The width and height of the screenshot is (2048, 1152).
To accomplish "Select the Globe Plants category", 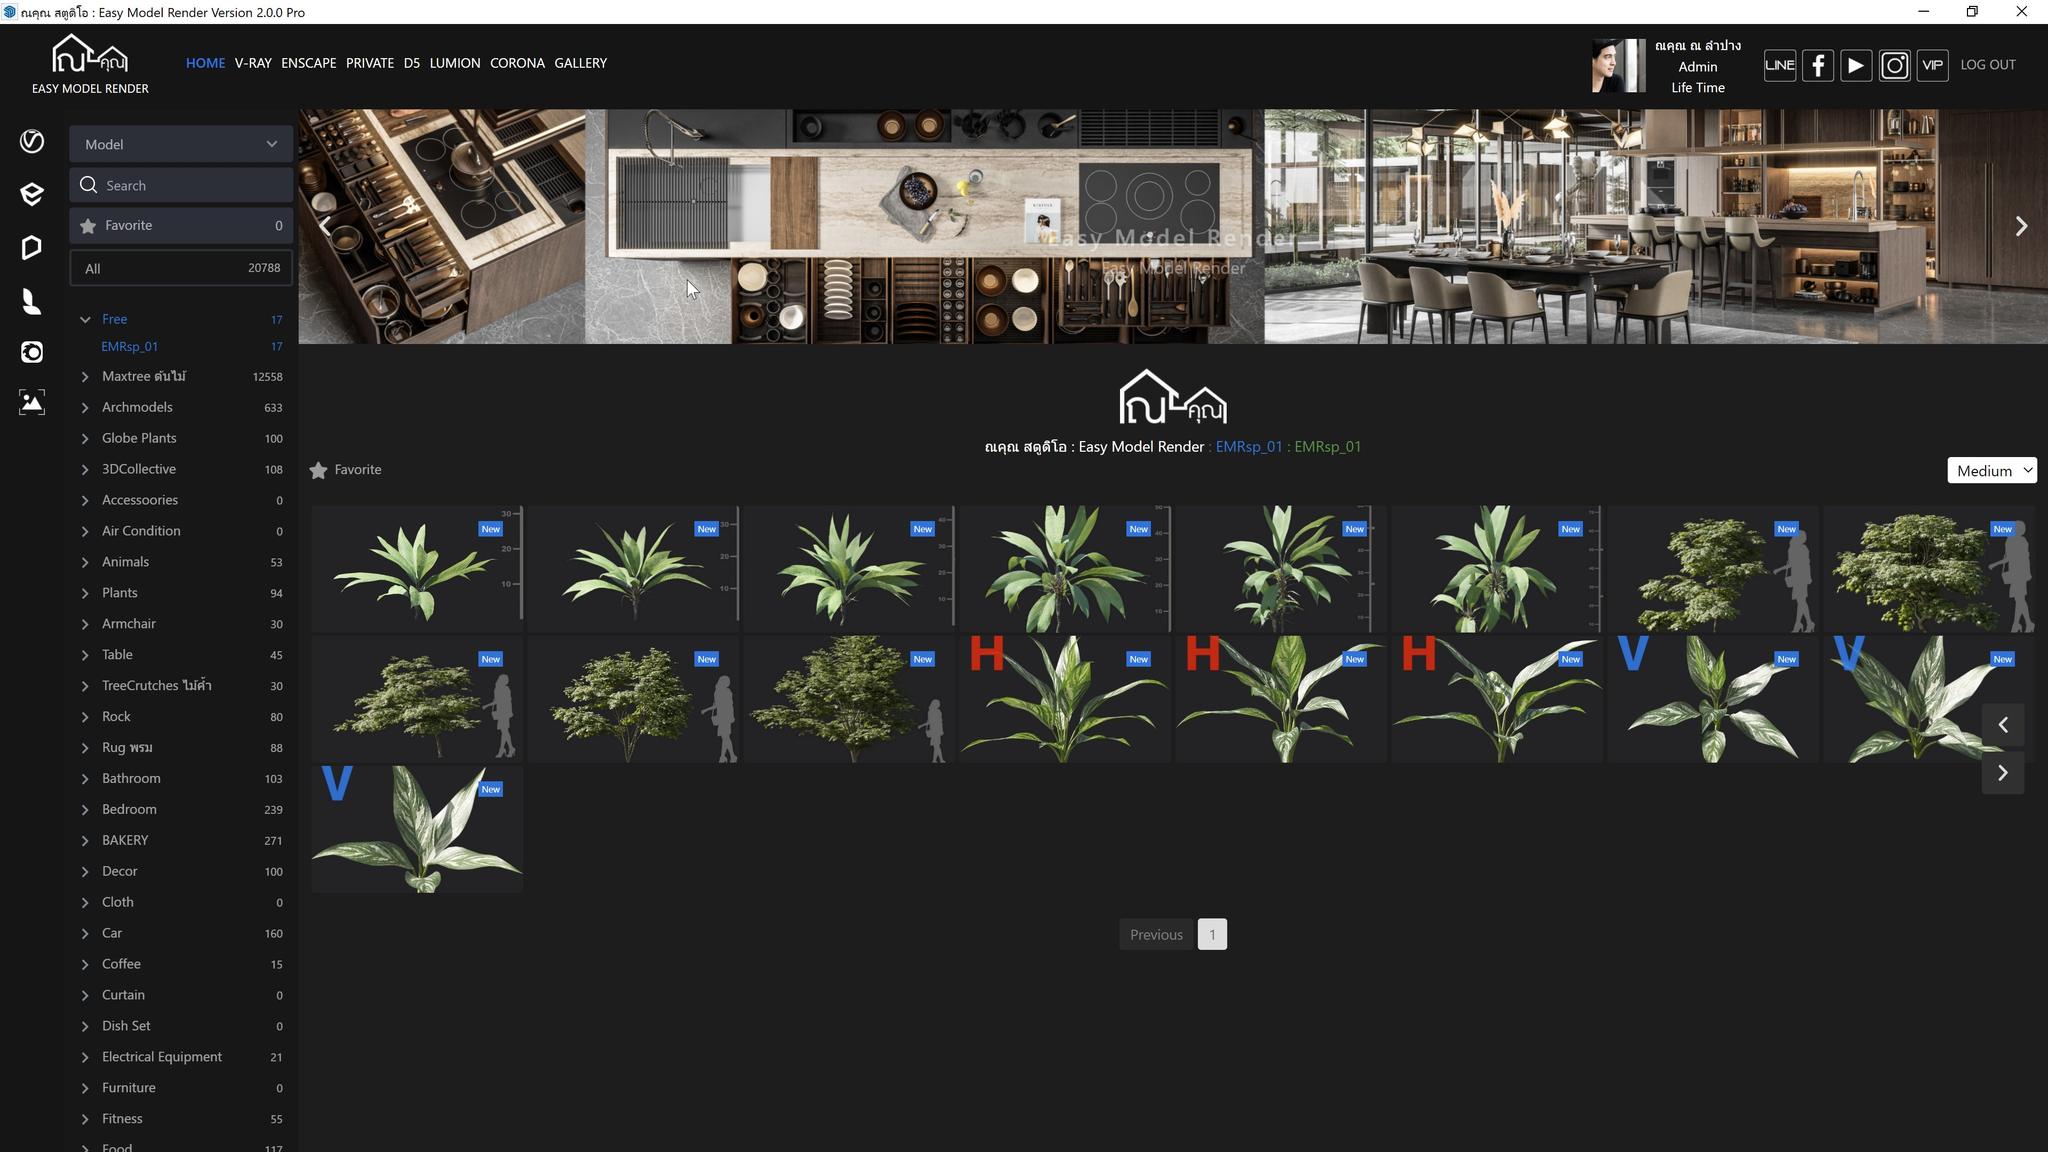I will pos(139,439).
